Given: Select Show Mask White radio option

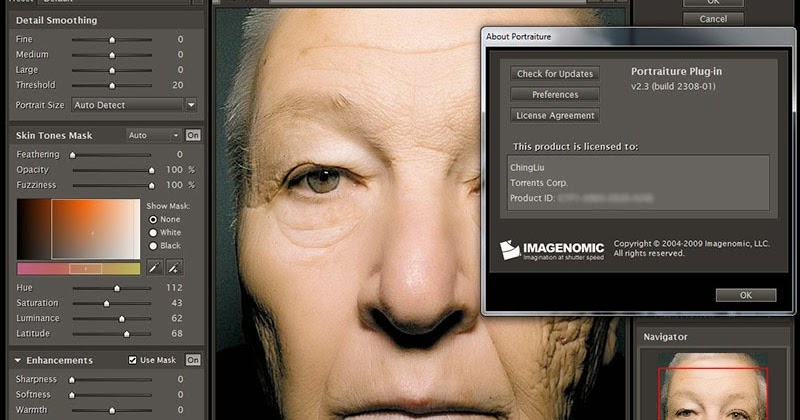Looking at the screenshot, I should click(153, 233).
